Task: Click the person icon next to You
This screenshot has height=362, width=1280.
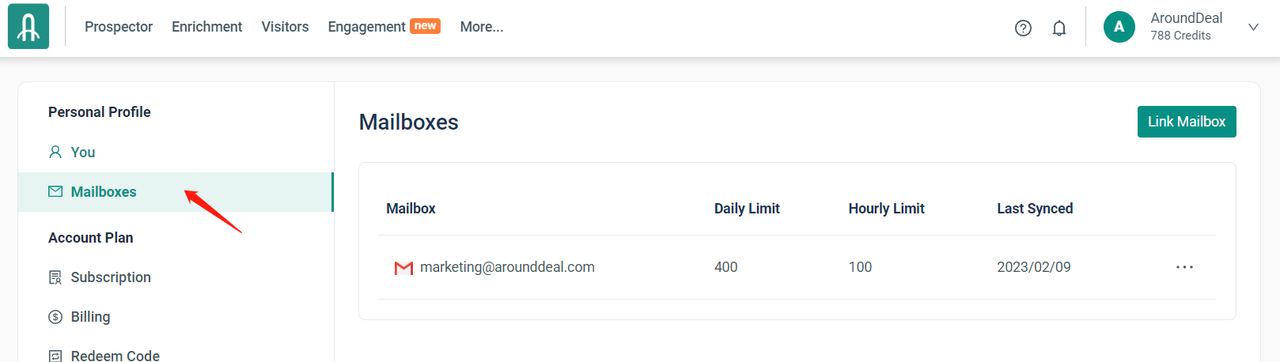Action: 56,152
